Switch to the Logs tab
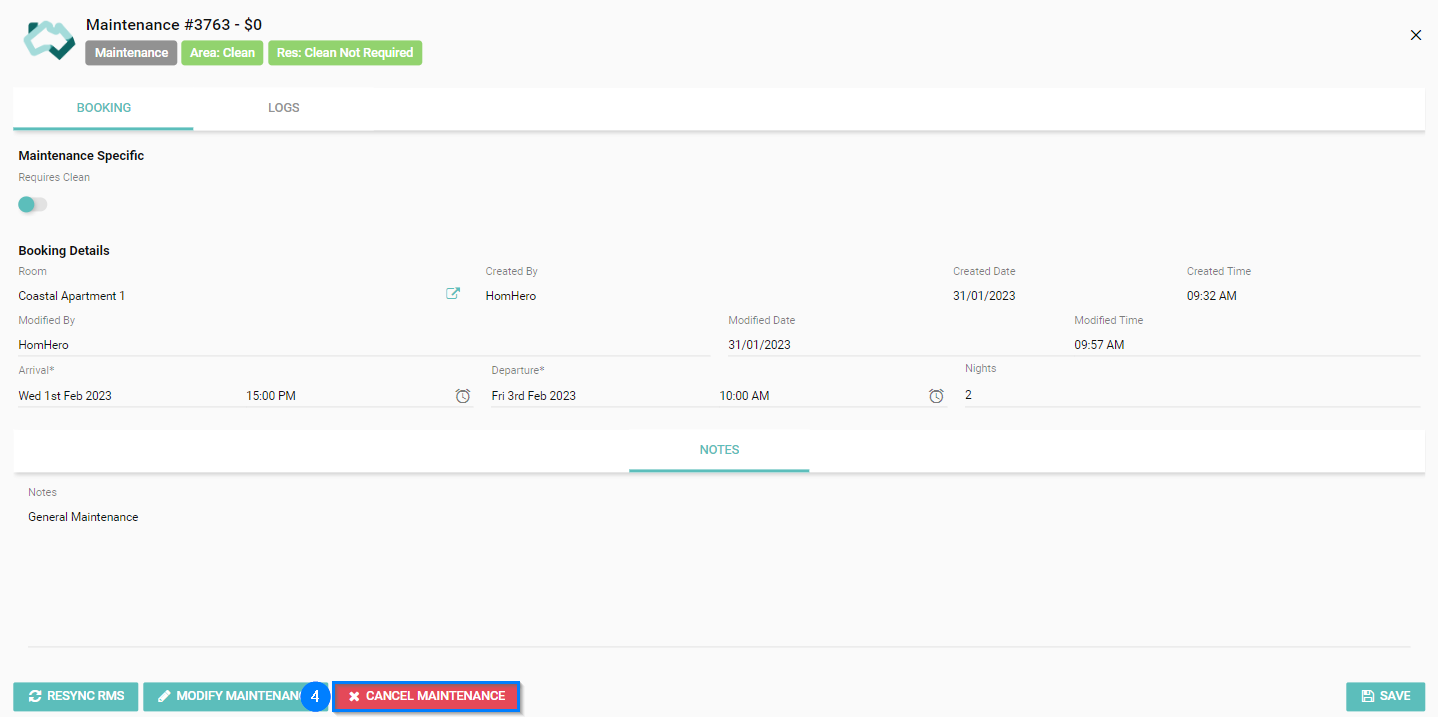This screenshot has height=717, width=1438. pyautogui.click(x=283, y=108)
